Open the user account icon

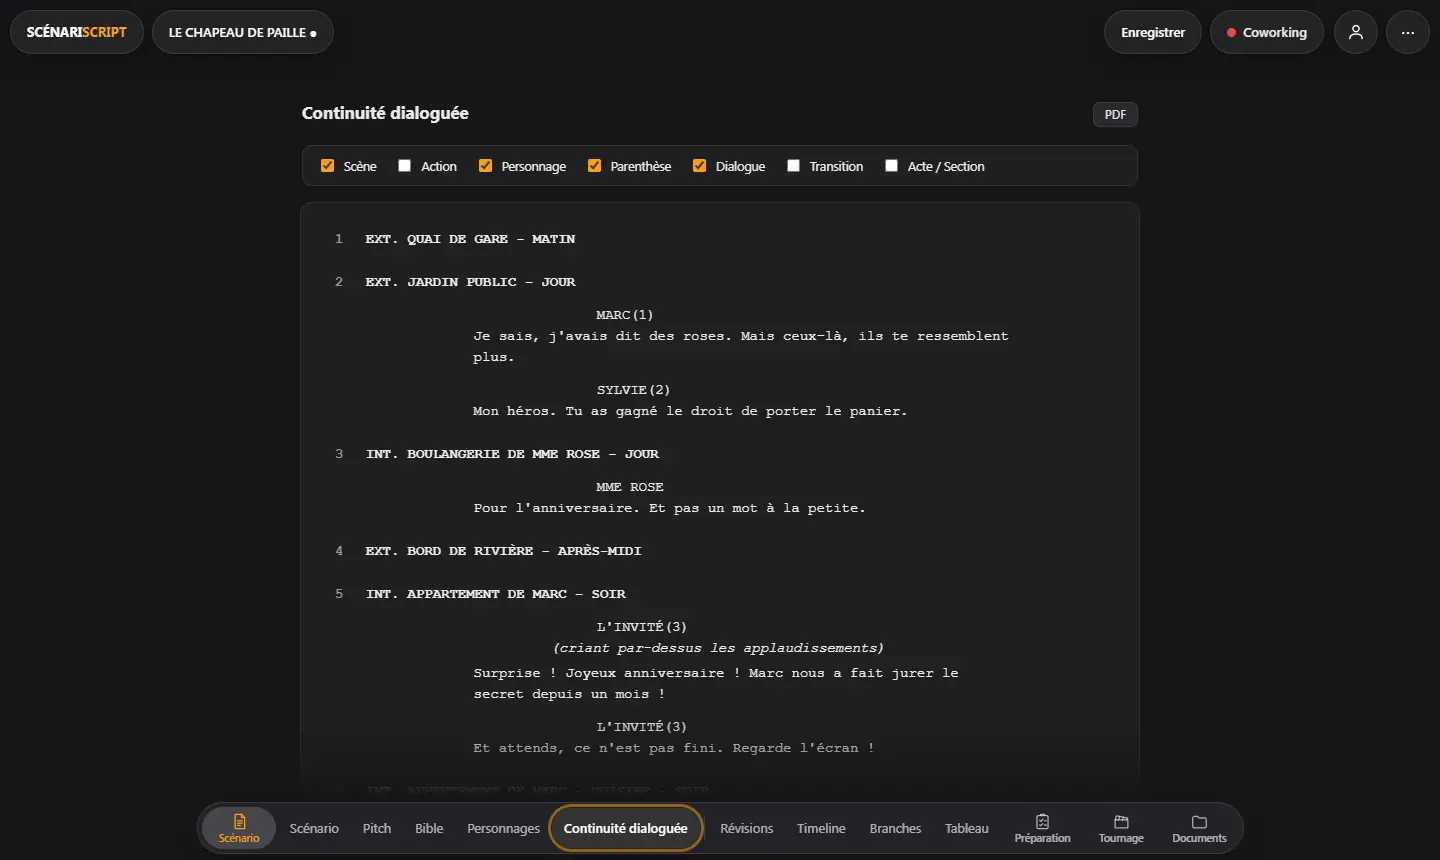point(1356,32)
